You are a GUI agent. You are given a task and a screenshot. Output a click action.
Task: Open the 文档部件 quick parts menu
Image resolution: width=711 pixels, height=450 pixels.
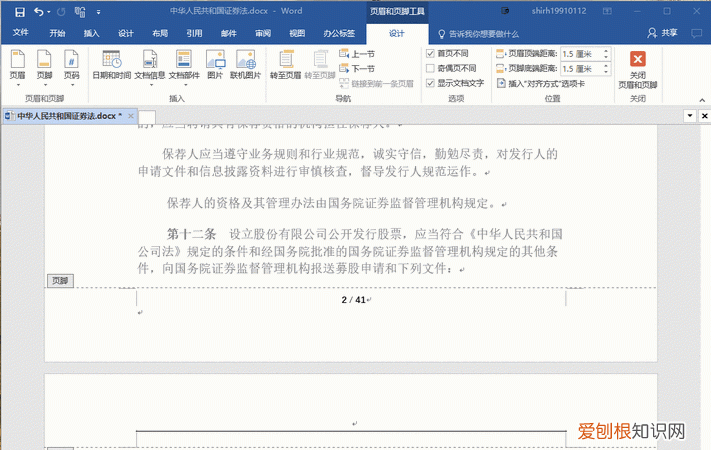click(184, 68)
